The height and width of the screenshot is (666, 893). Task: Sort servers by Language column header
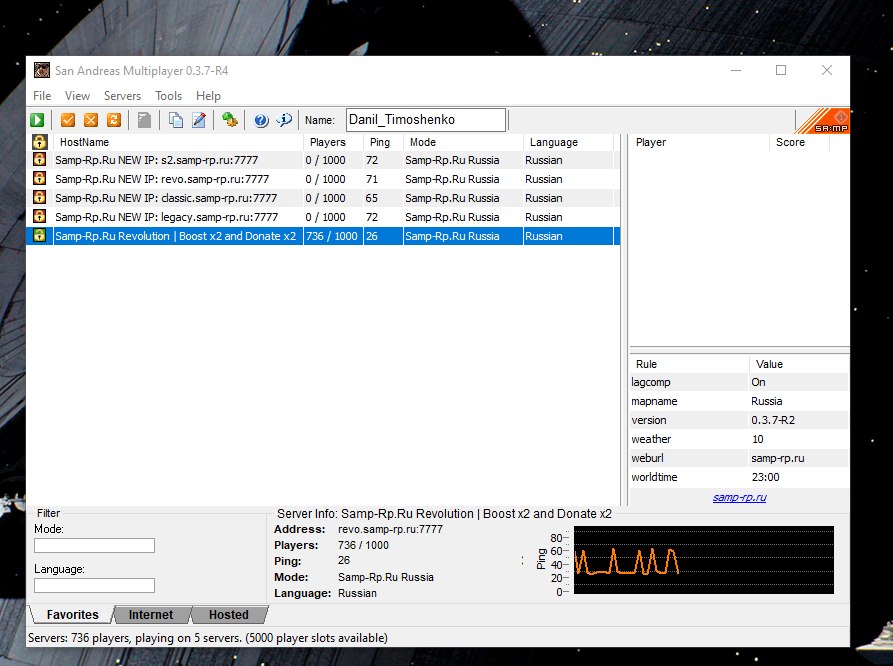coord(568,142)
